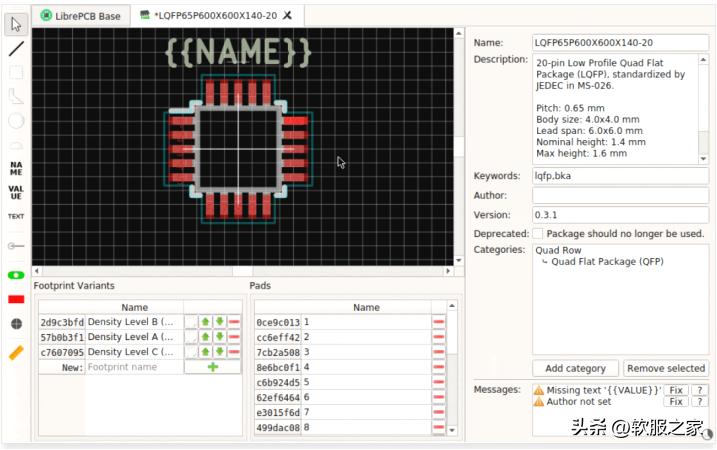Close the LQFP65P600X600X140-20 tab
This screenshot has width=717, height=450.
point(288,15)
